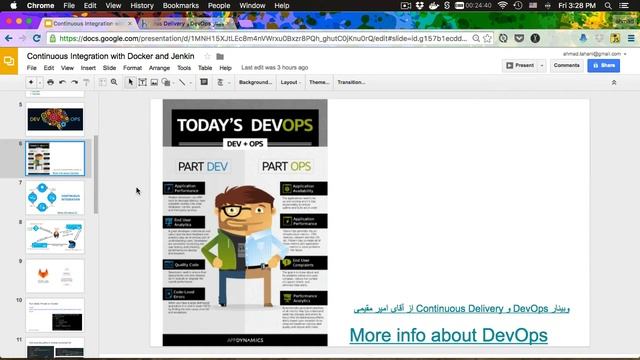Click the Today's DevOps infographic image
The width and height of the screenshot is (640, 360).
245,223
